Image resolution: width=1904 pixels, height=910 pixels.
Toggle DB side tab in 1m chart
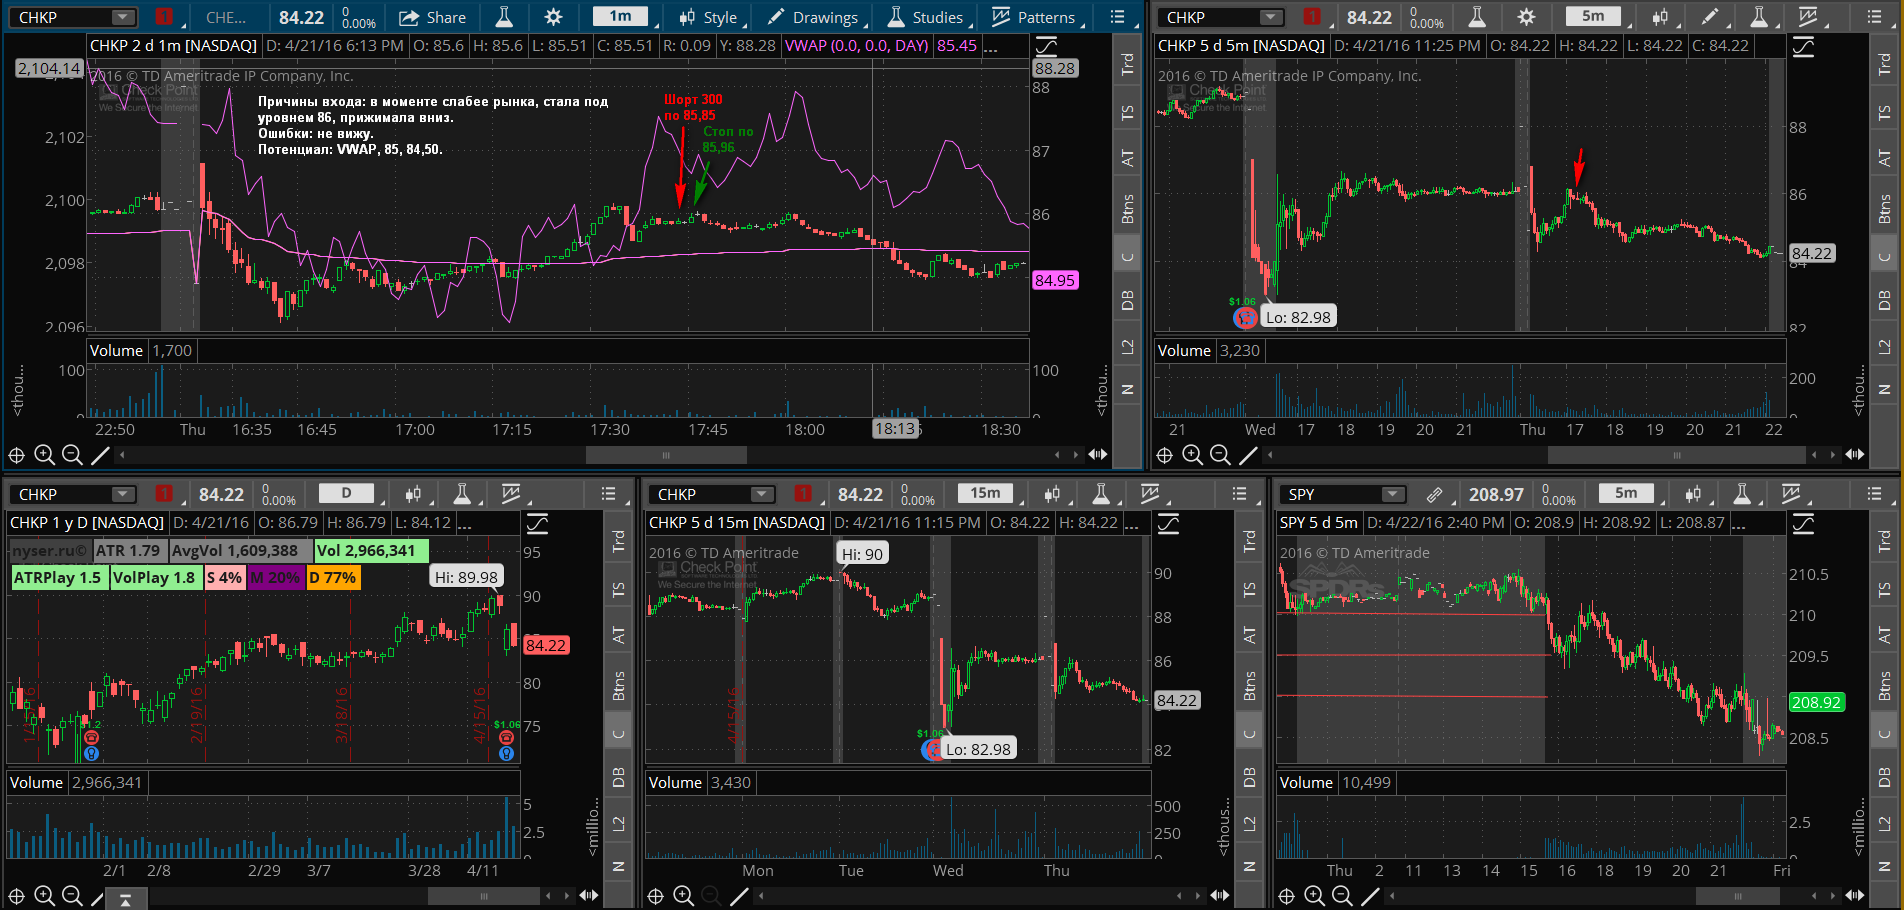click(x=1128, y=300)
